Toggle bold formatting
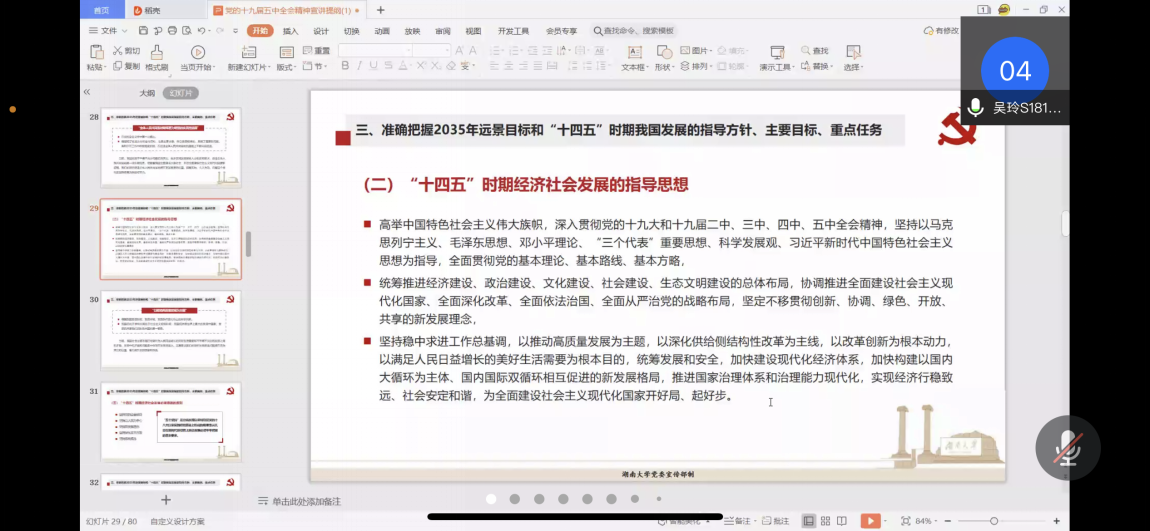The height and width of the screenshot is (531, 1150). pos(345,66)
